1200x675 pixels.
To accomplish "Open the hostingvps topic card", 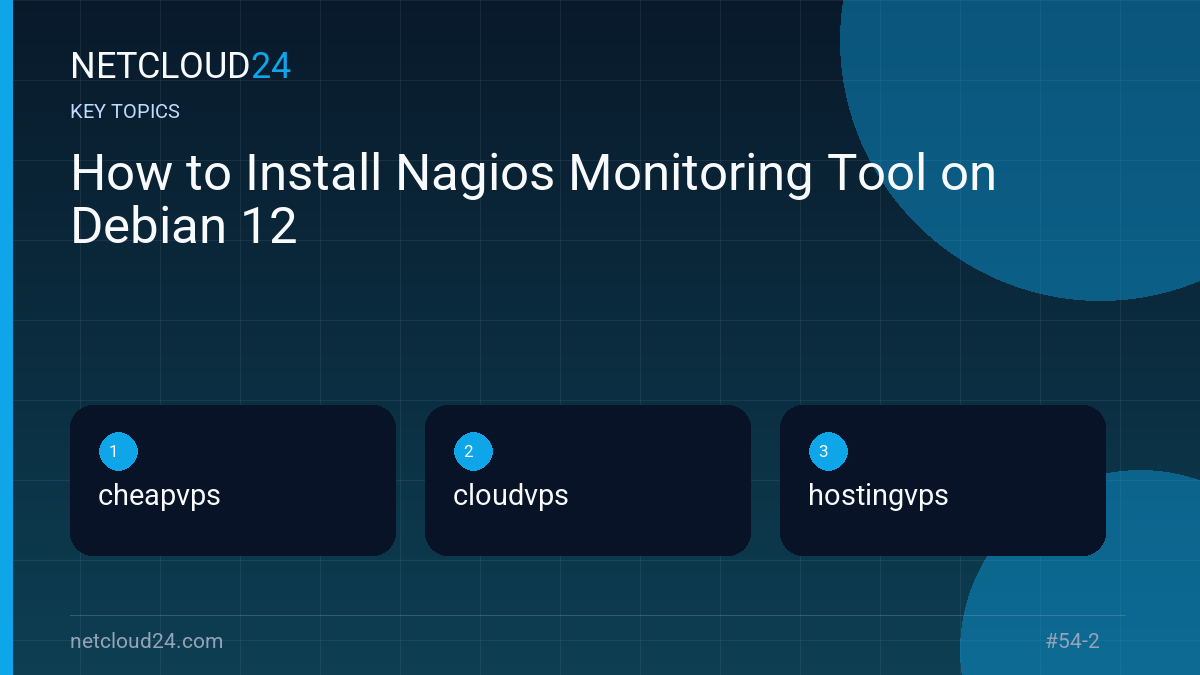I will point(943,480).
